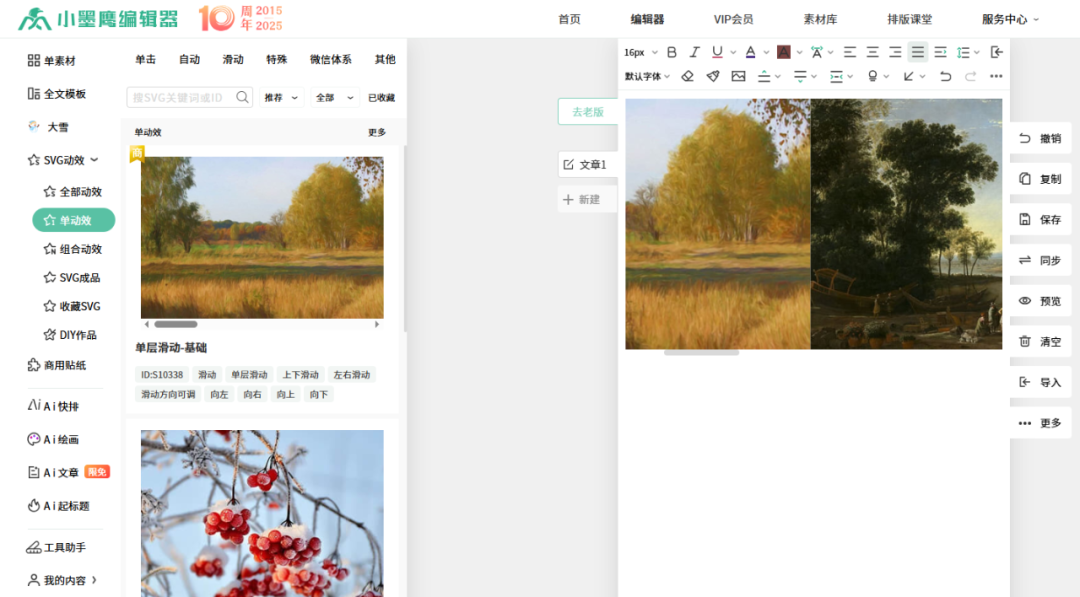Image resolution: width=1080 pixels, height=597 pixels.
Task: Expand the line height dropdown arrow
Action: [x=977, y=52]
